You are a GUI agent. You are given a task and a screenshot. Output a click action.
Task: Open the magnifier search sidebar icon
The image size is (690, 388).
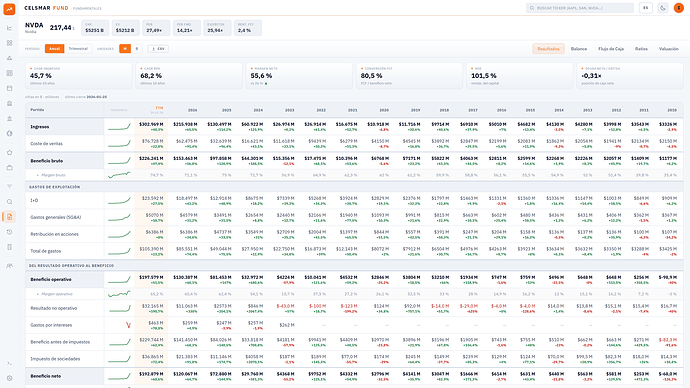(x=9, y=202)
